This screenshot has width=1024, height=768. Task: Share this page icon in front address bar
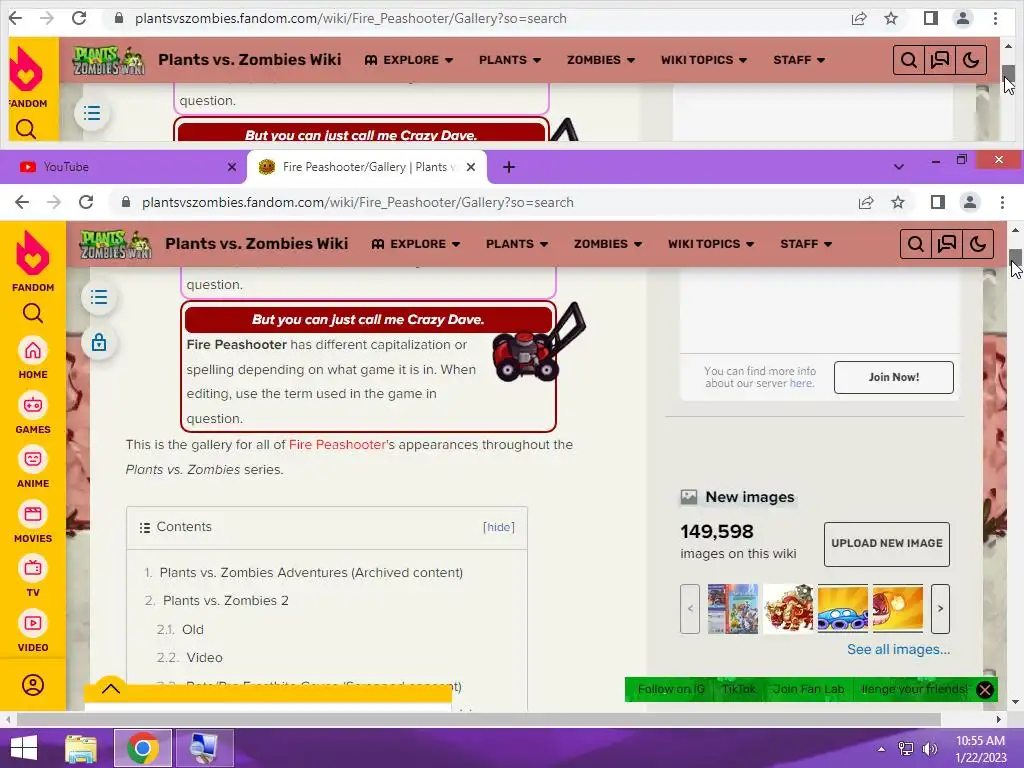[x=866, y=202]
